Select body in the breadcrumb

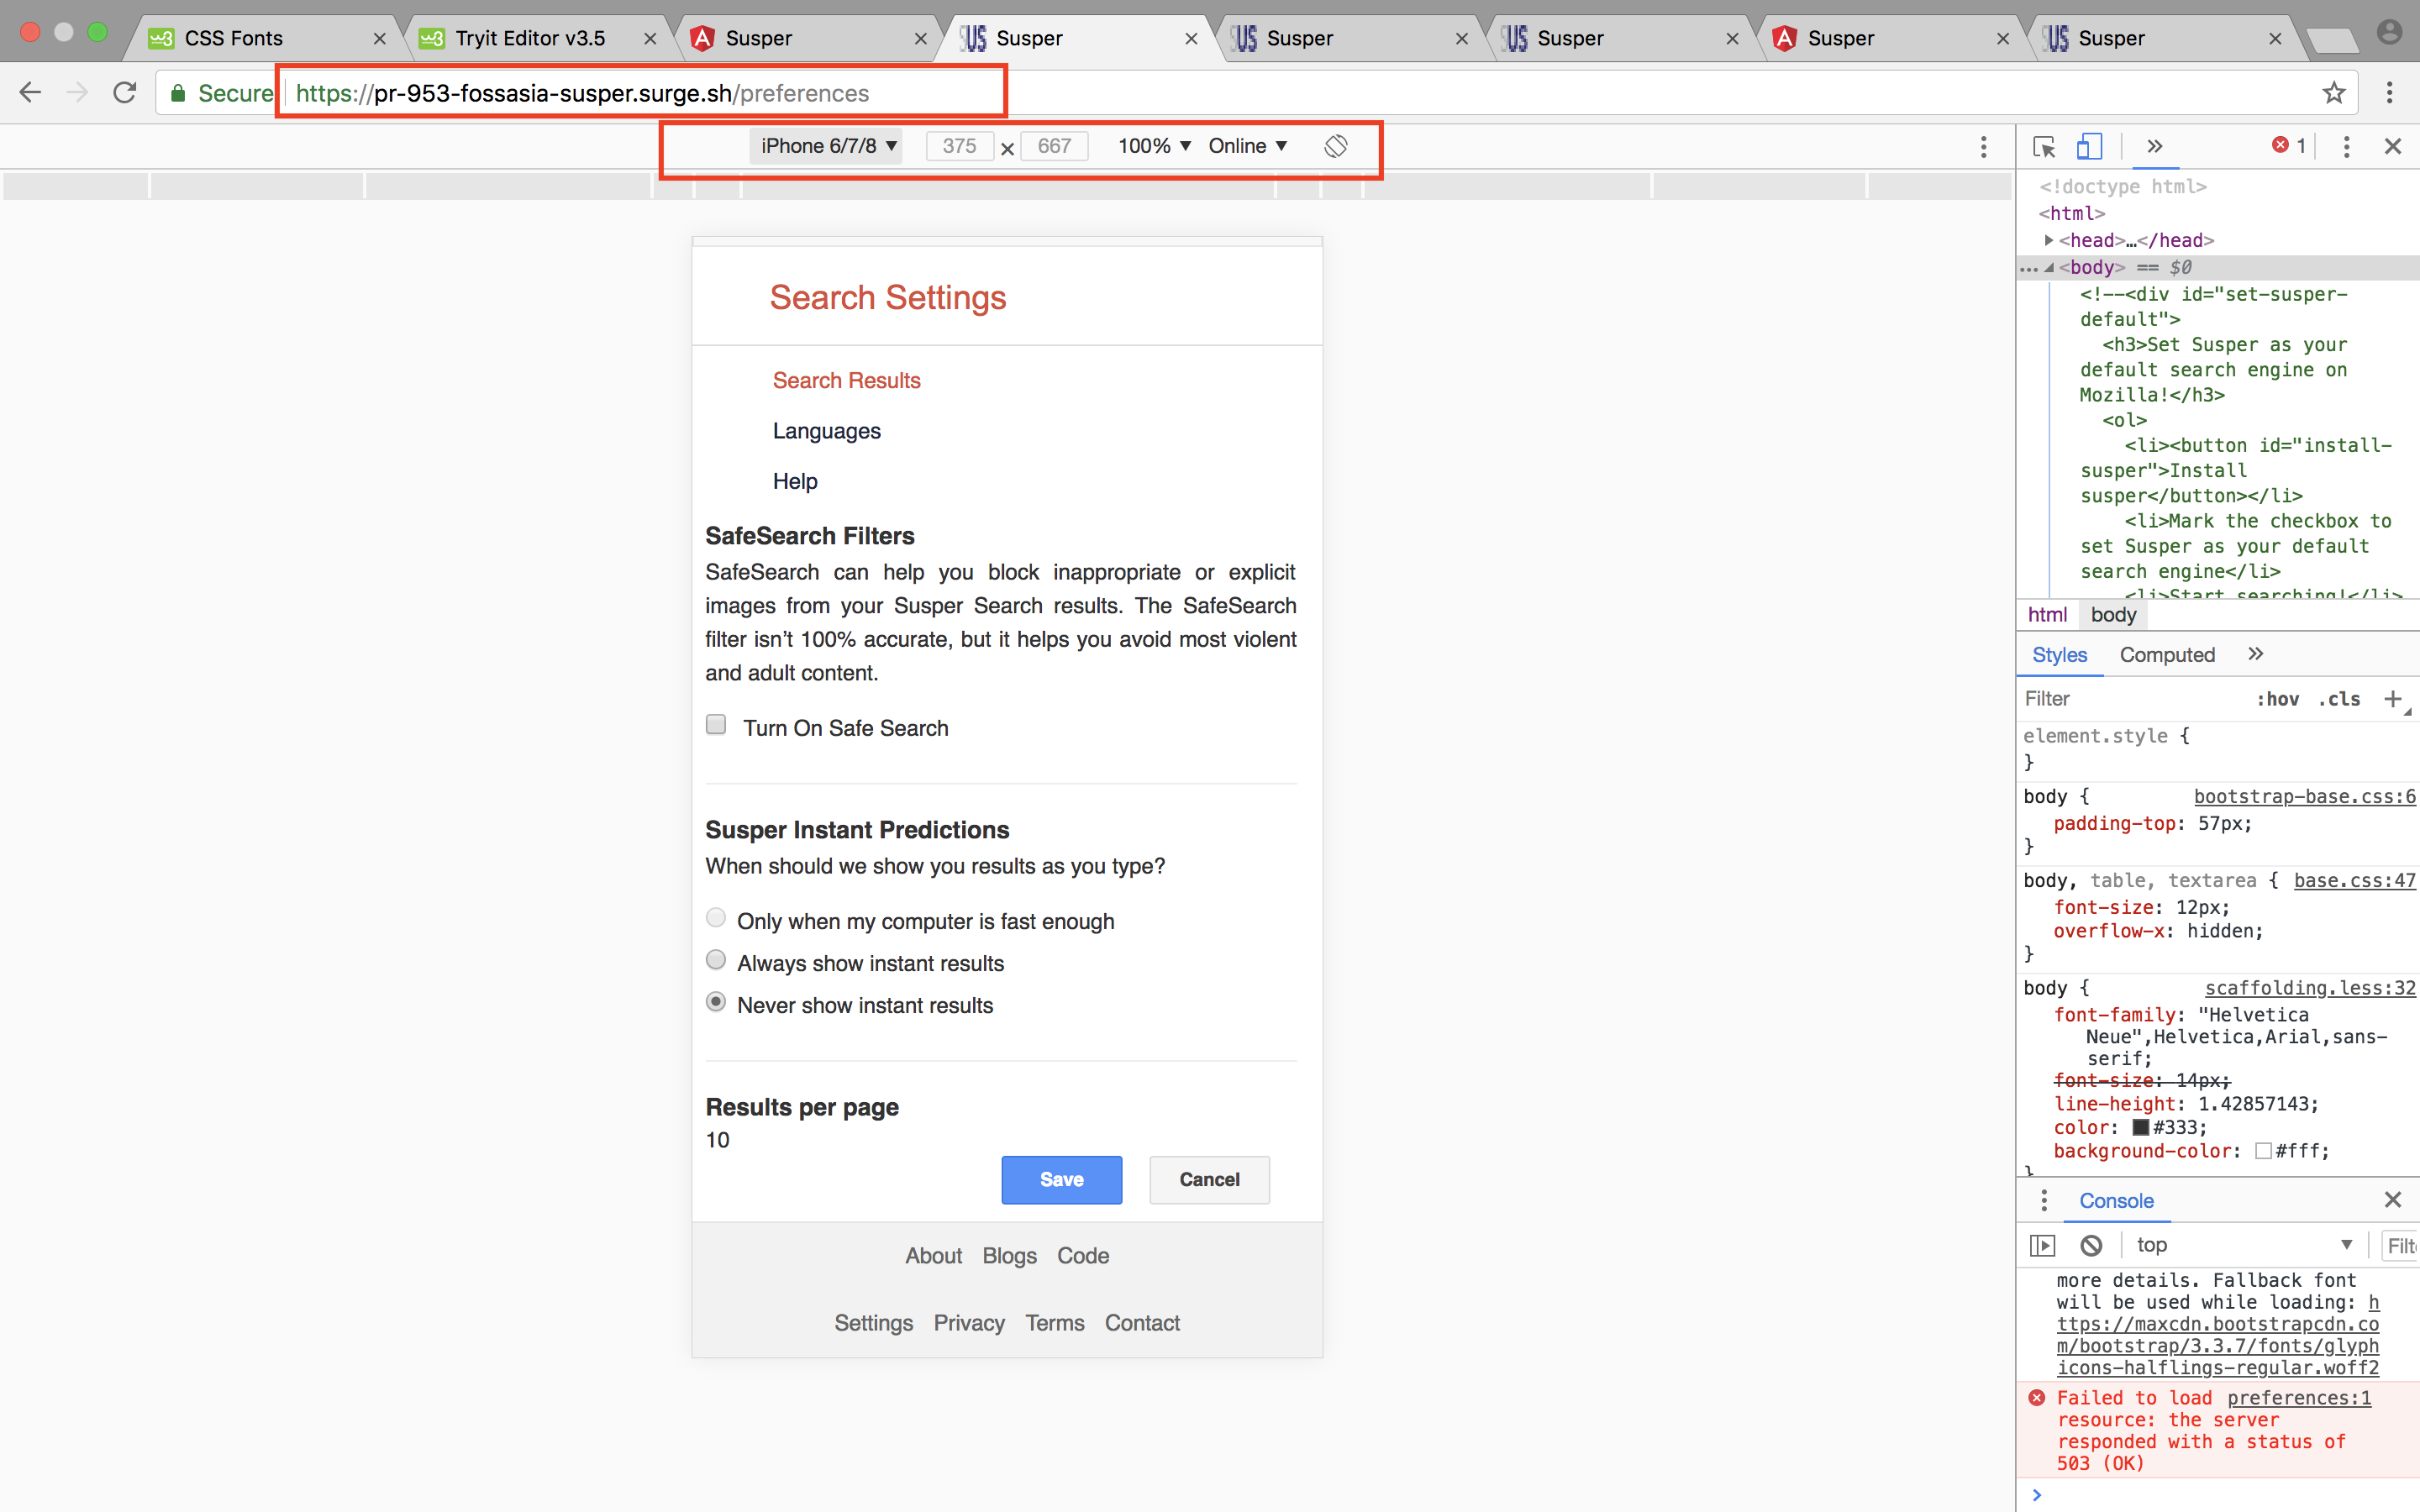2113,615
